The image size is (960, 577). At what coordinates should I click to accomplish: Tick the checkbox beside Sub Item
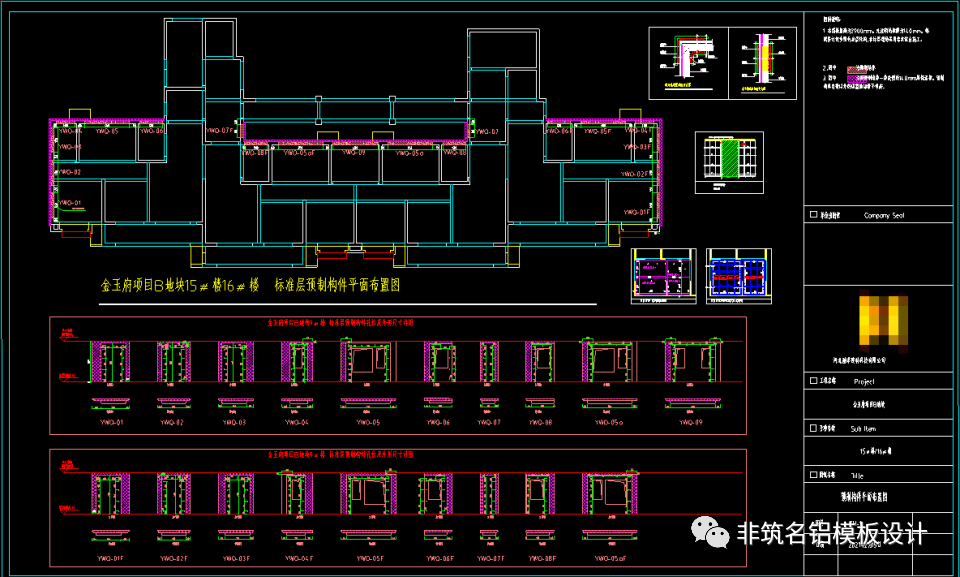point(814,428)
